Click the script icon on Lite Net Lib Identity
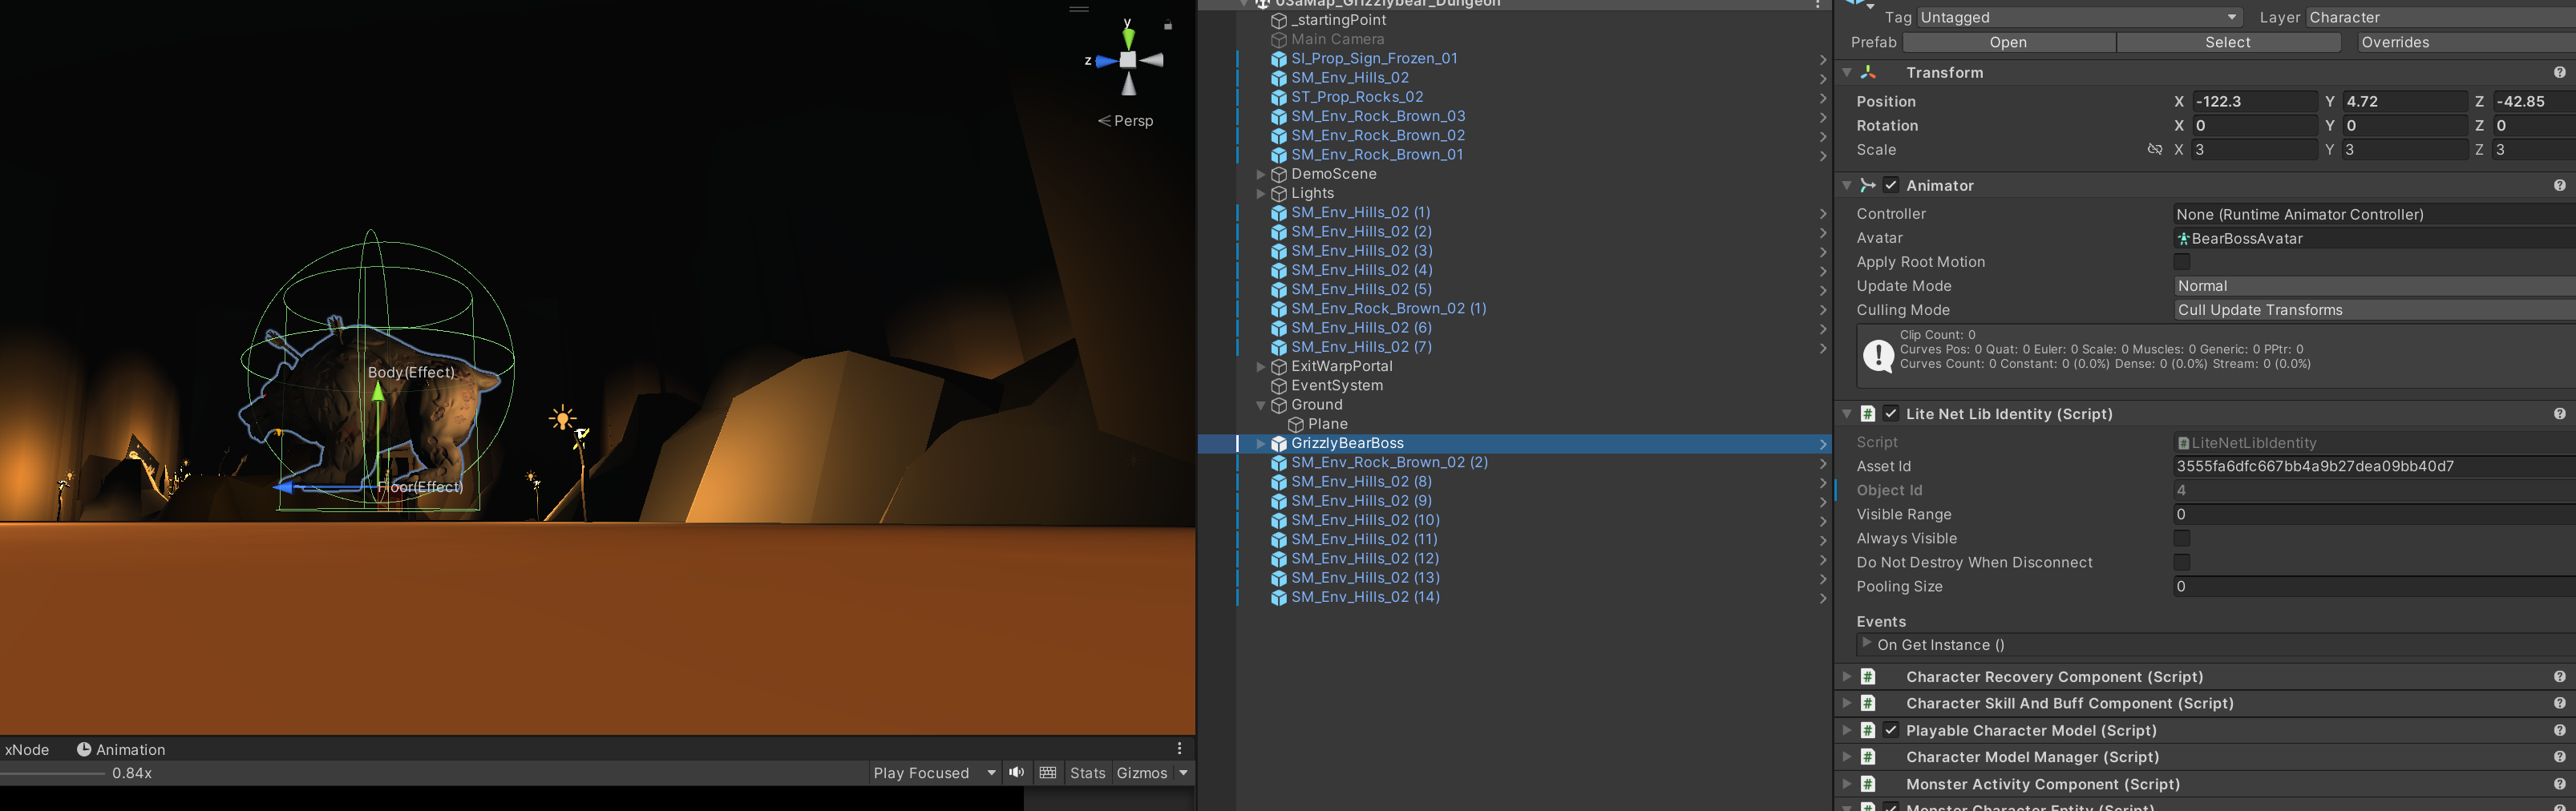Screen dimensions: 2576x811 pos(1867,413)
